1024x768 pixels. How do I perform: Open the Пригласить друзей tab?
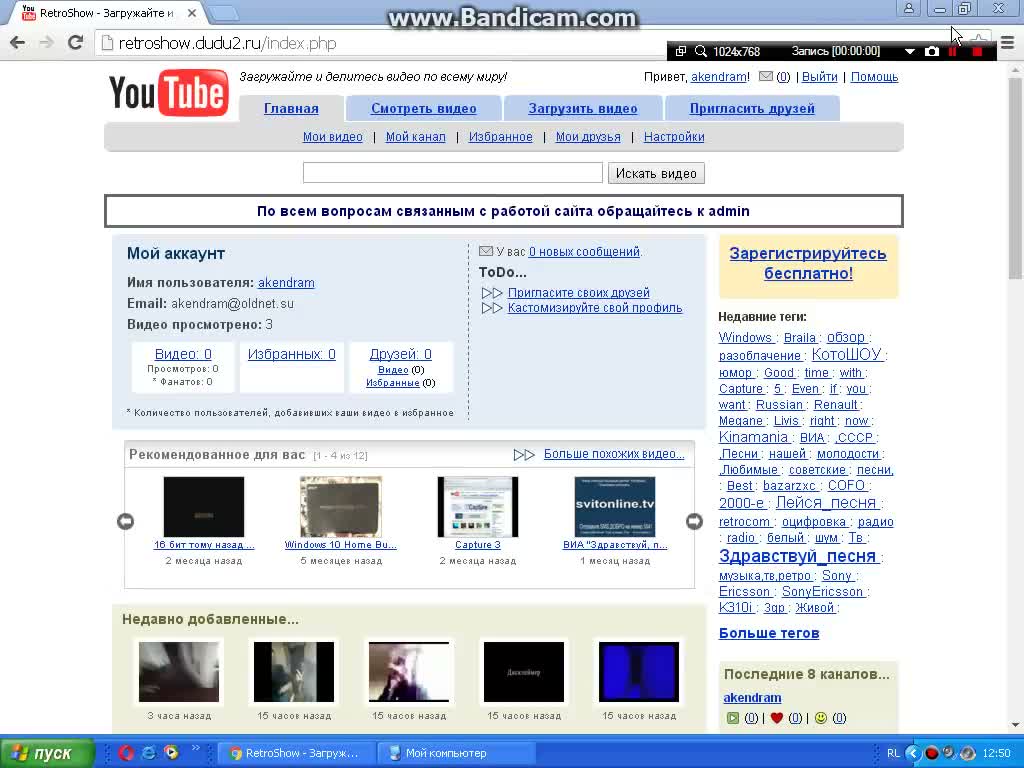(x=752, y=108)
